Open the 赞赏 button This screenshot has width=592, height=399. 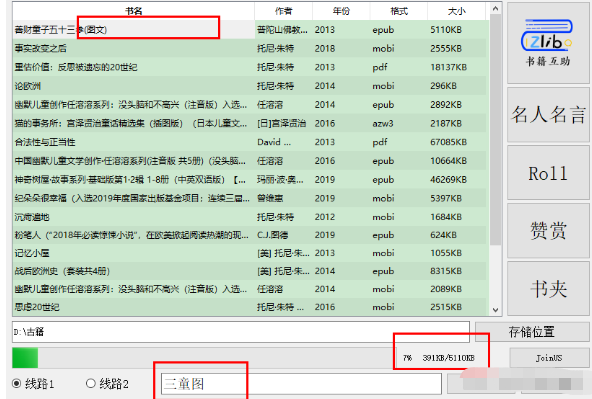tap(548, 231)
